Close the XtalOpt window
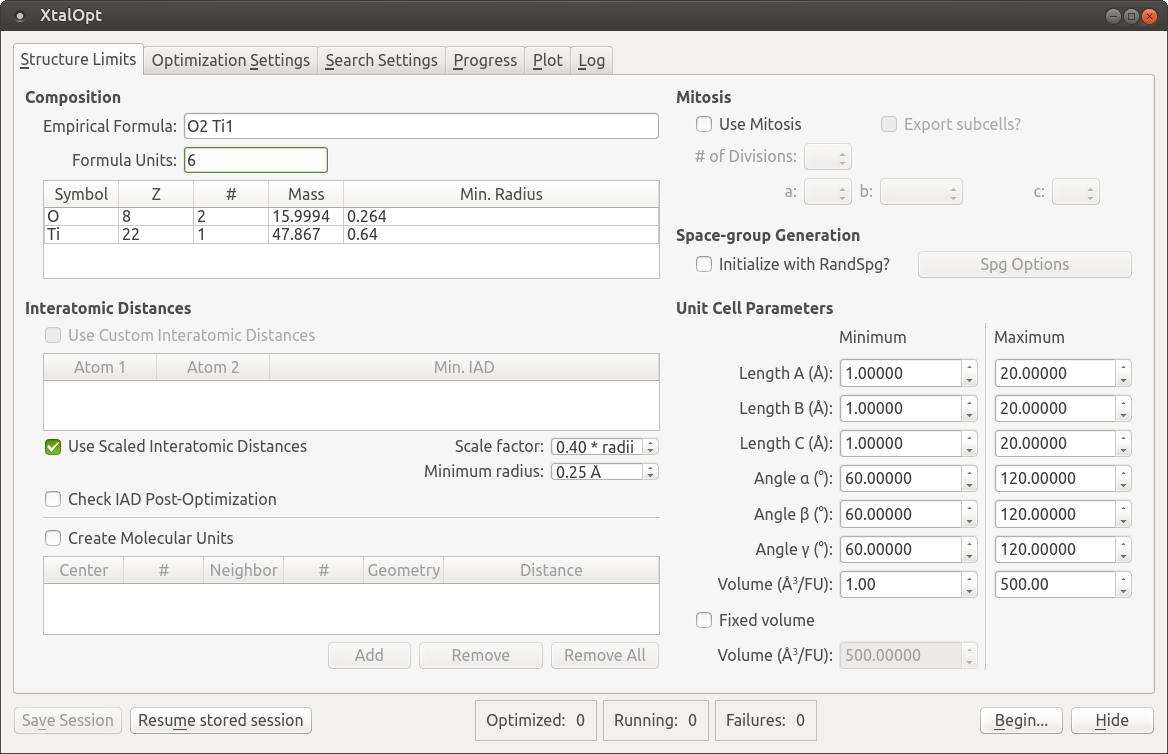This screenshot has width=1168, height=754. point(1149,16)
